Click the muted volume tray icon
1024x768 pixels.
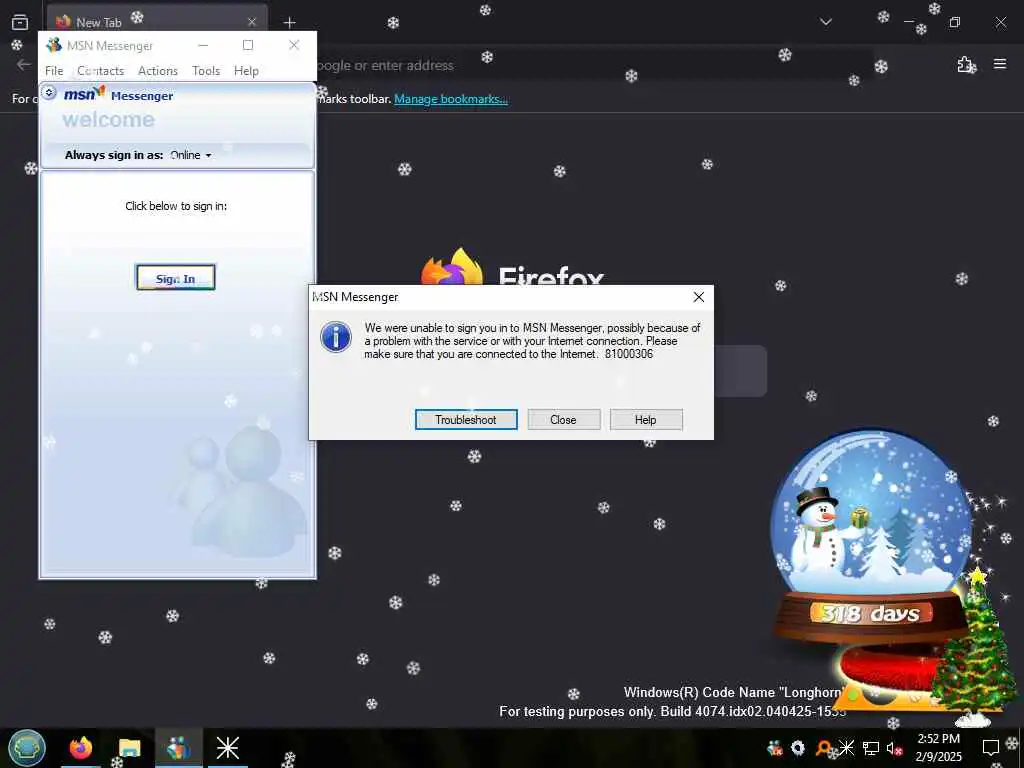pos(894,748)
